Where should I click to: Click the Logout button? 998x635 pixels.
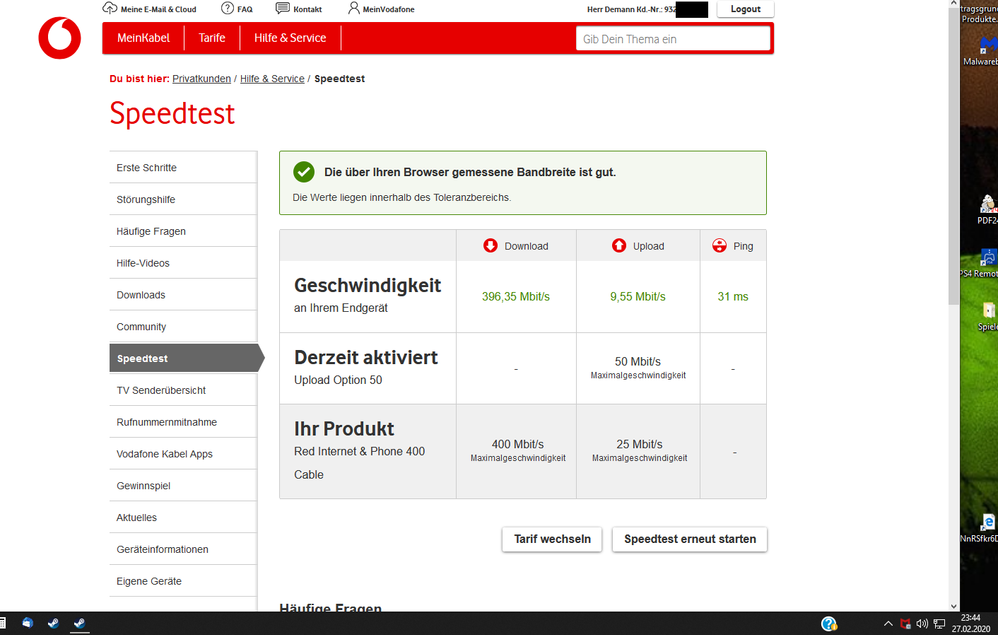745,9
